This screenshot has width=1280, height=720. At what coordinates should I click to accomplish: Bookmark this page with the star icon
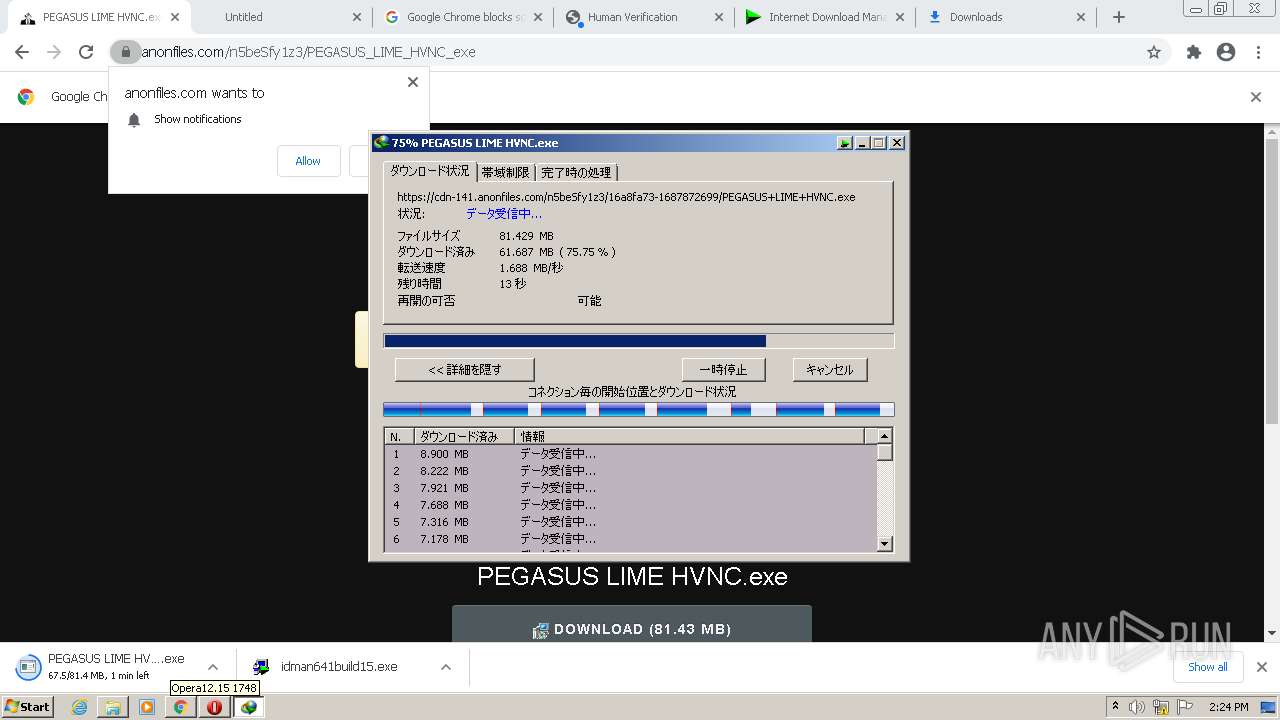[x=1154, y=52]
